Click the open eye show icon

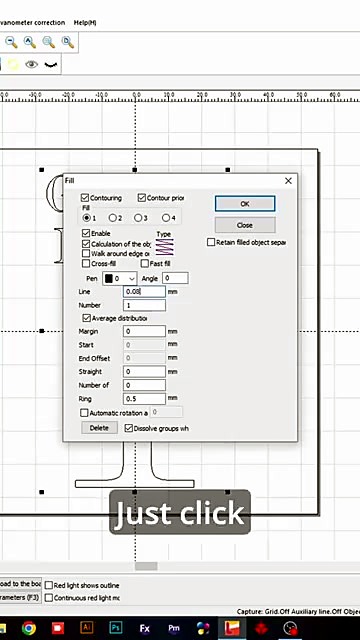tap(31, 64)
